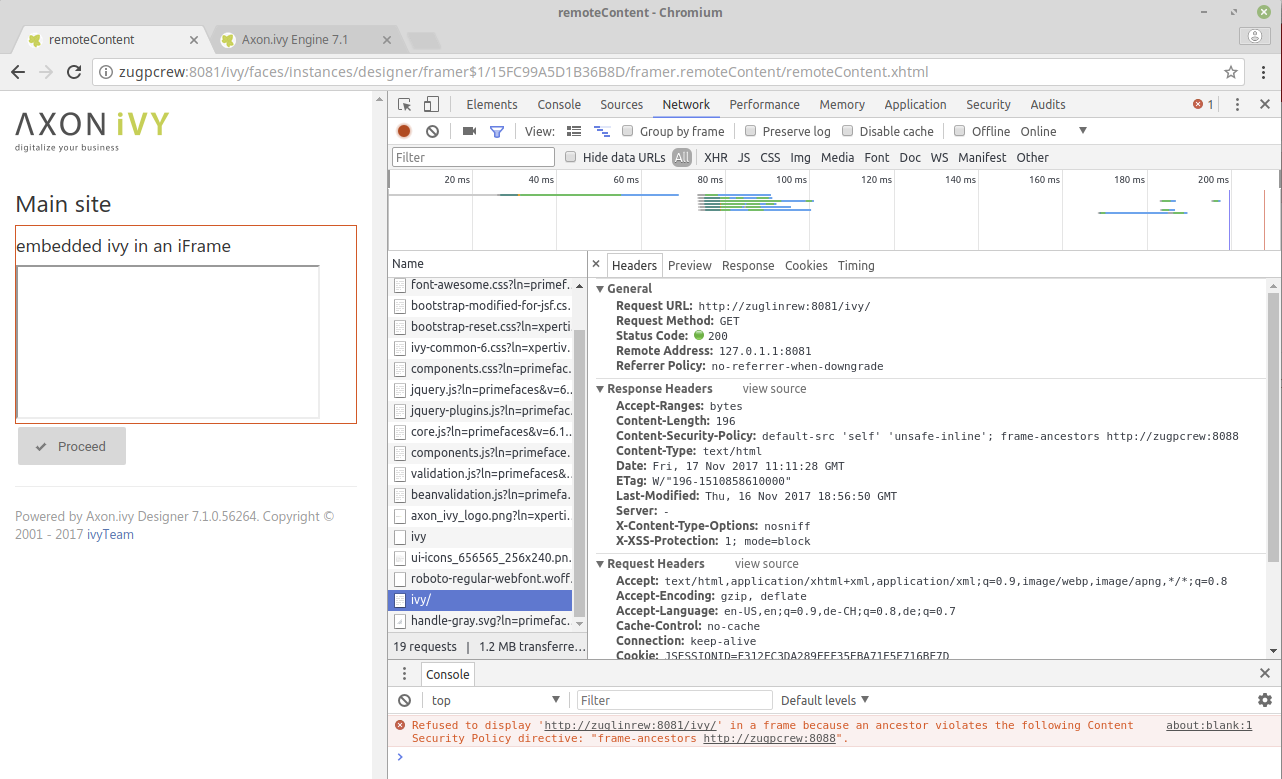Open the Sources panel
Image resolution: width=1282 pixels, height=779 pixels.
(622, 104)
